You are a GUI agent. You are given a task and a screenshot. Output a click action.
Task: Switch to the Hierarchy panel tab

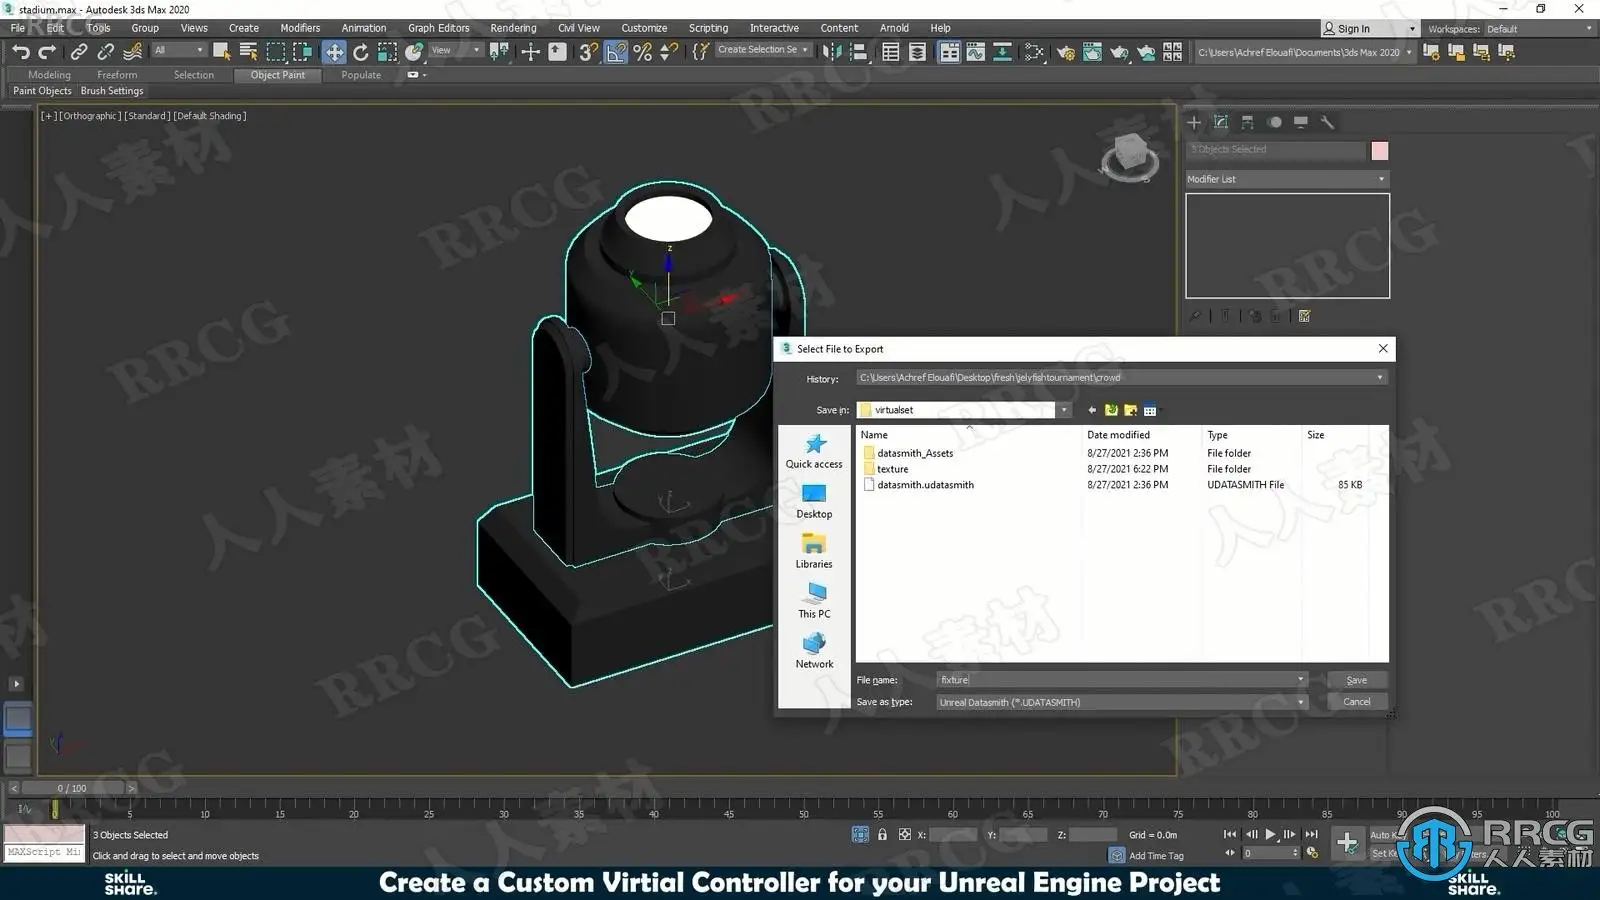(x=1247, y=122)
